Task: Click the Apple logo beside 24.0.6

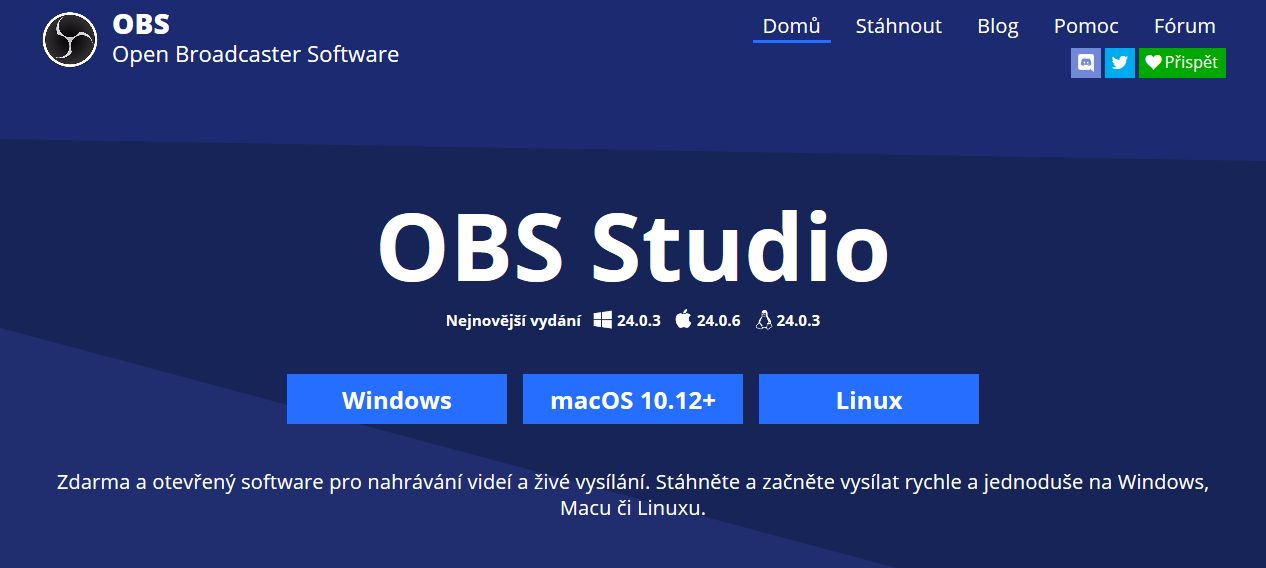Action: (x=683, y=320)
